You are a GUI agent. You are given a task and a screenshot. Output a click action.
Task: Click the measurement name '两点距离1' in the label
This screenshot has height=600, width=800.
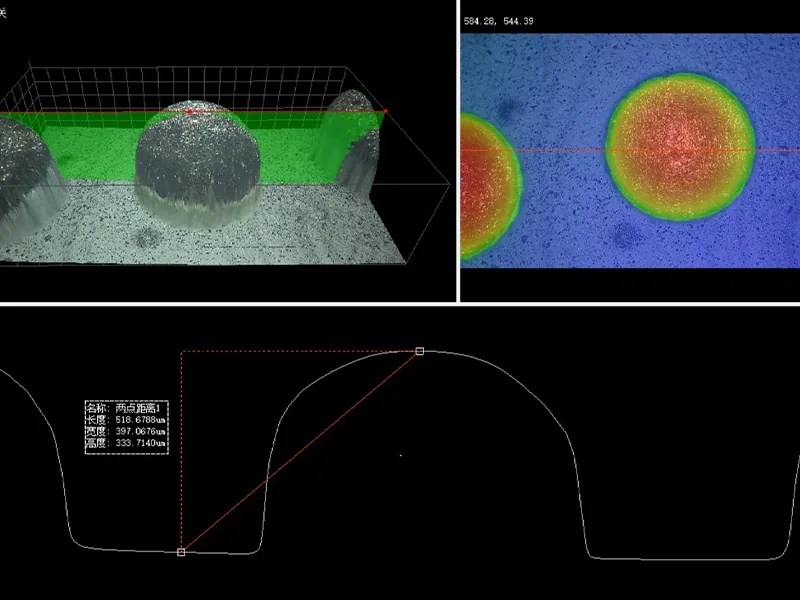tap(138, 408)
